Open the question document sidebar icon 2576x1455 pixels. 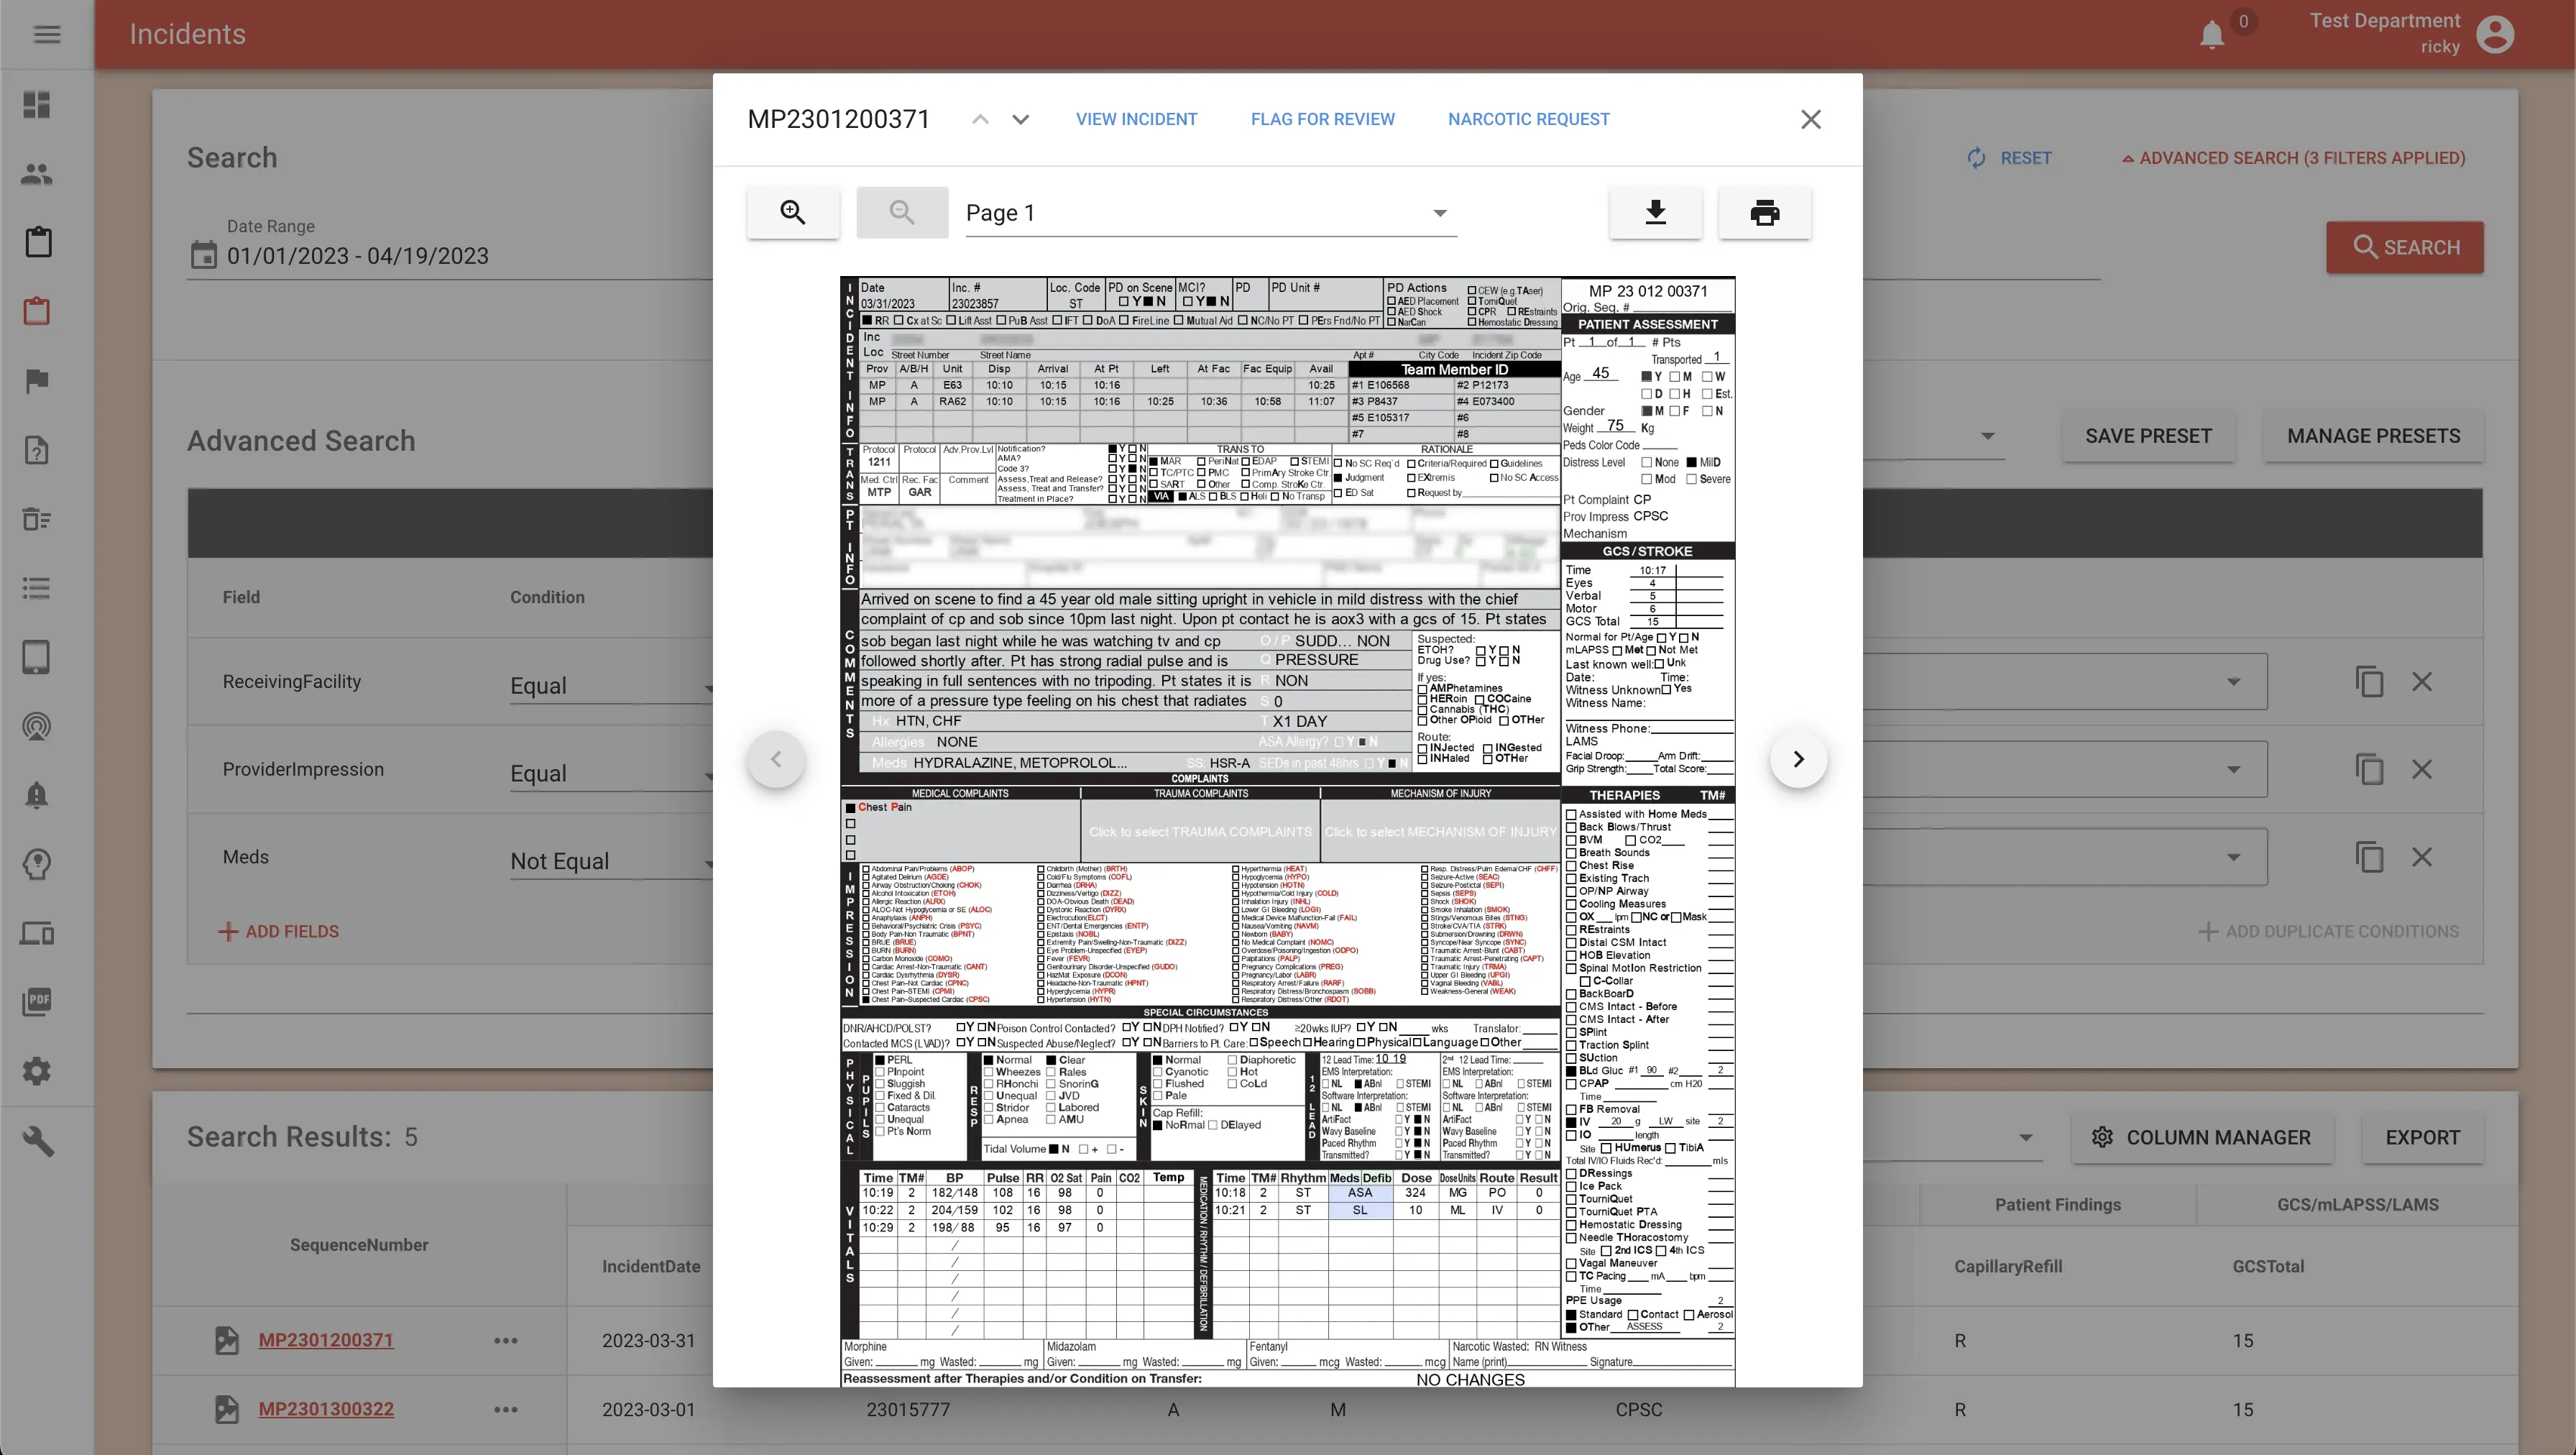pos(37,450)
